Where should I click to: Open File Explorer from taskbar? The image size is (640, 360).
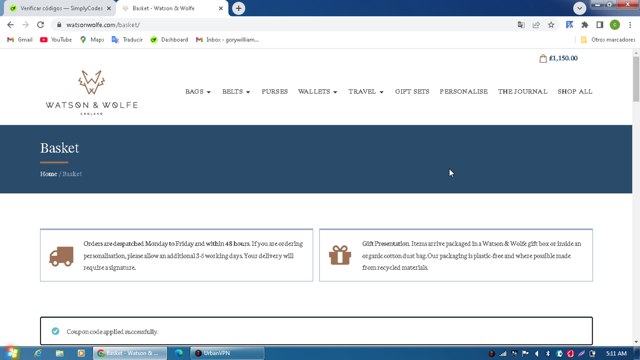60,353
